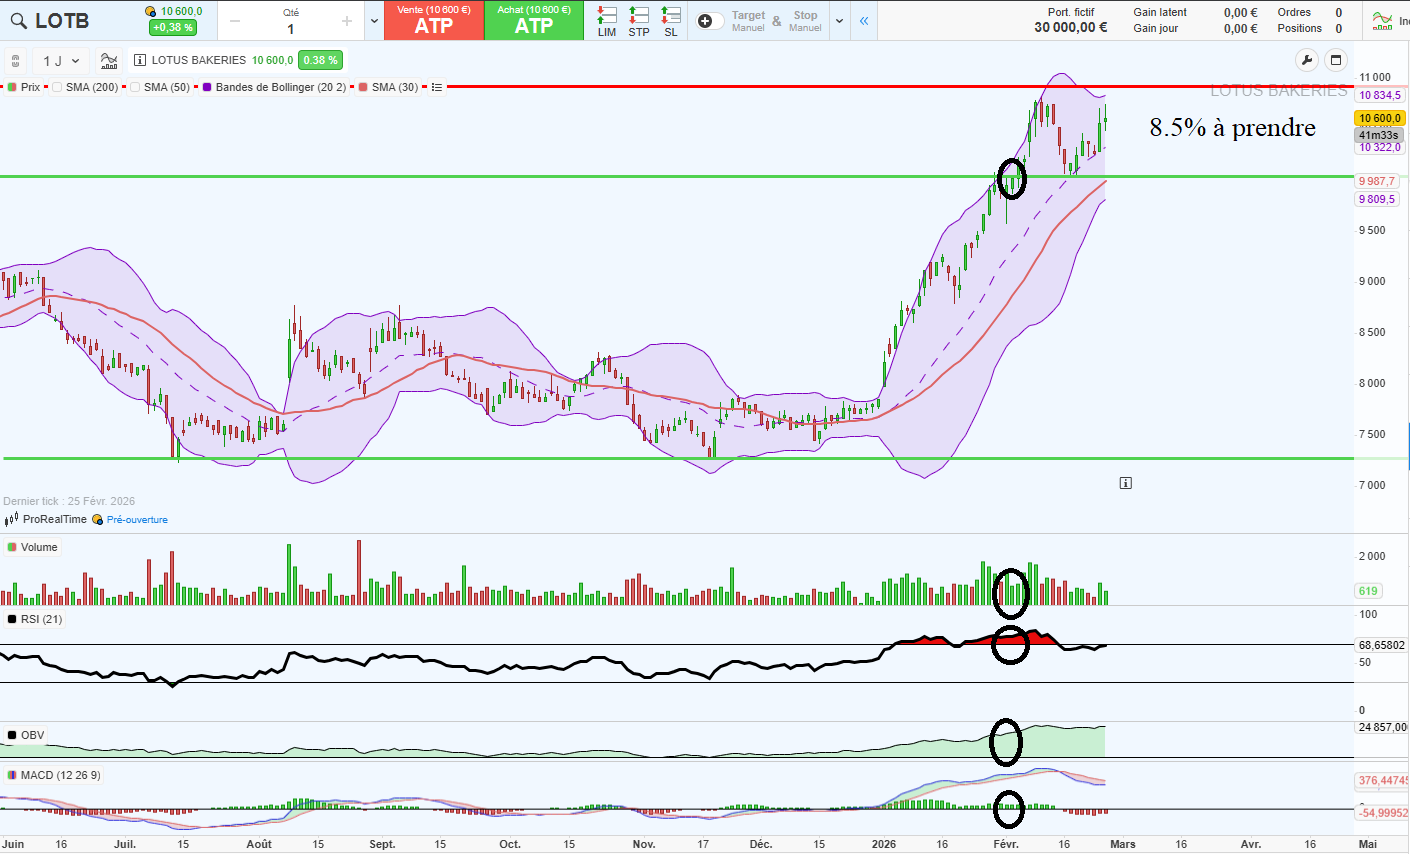The height and width of the screenshot is (854, 1410).
Task: Expand the order type dropdown beside quantity
Action: point(374,21)
